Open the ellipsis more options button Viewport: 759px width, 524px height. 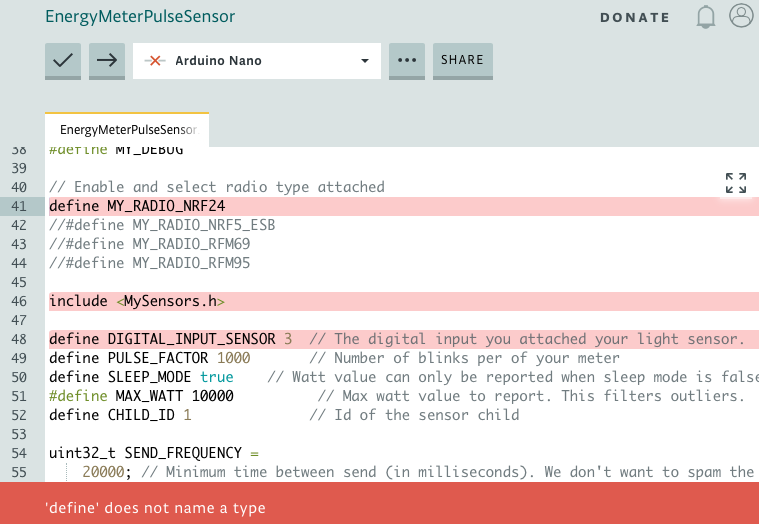[406, 60]
